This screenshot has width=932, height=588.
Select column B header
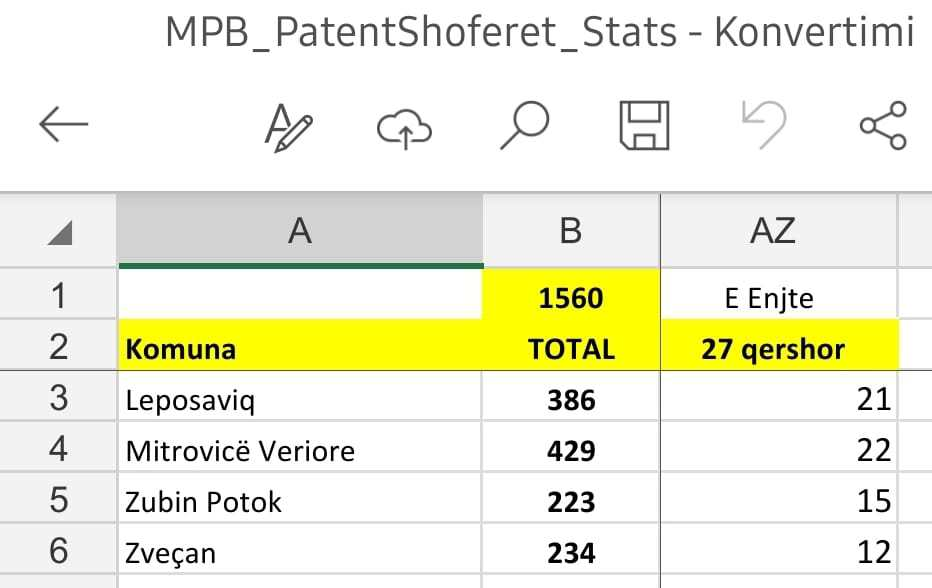coord(571,231)
